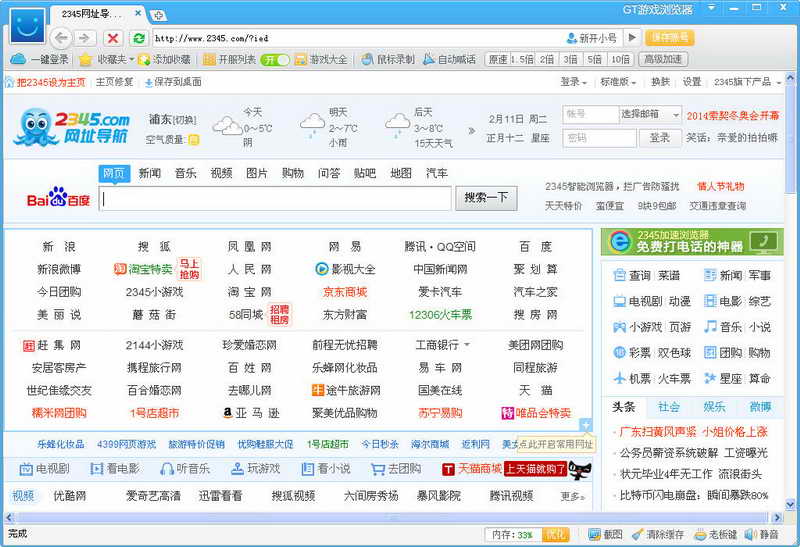The image size is (800, 547).
Task: Toggle the green 开 switch
Action: (274, 60)
